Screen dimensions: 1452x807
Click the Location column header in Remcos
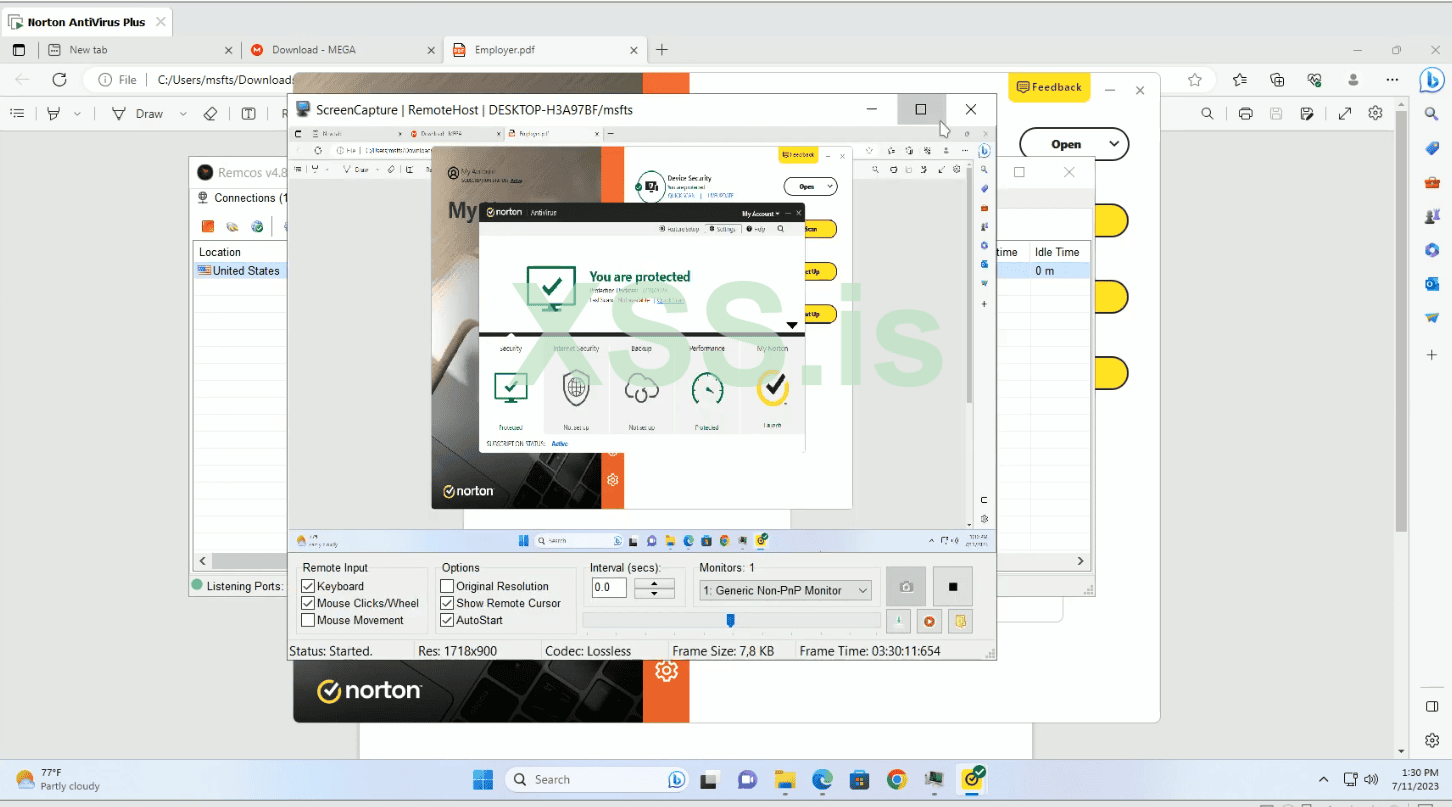pyautogui.click(x=220, y=253)
